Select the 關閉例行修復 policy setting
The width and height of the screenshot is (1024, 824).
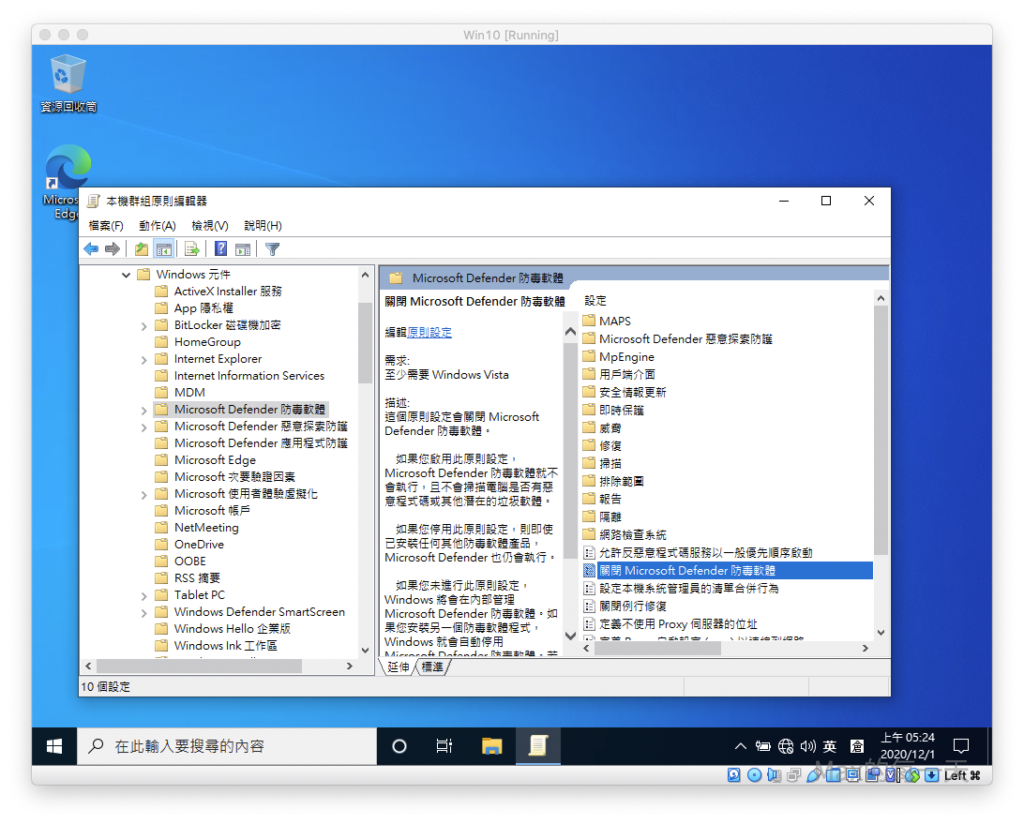[632, 606]
